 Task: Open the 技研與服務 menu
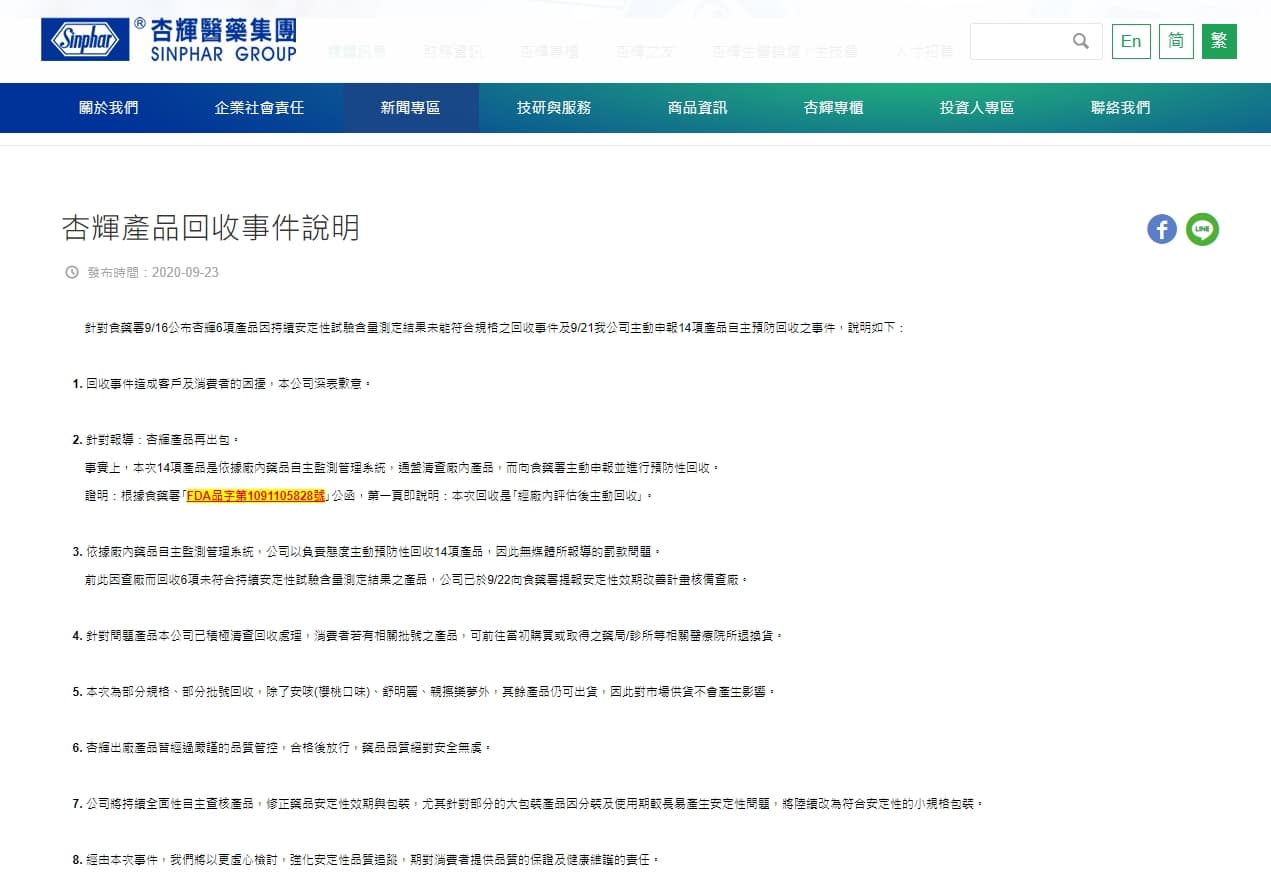tap(554, 108)
